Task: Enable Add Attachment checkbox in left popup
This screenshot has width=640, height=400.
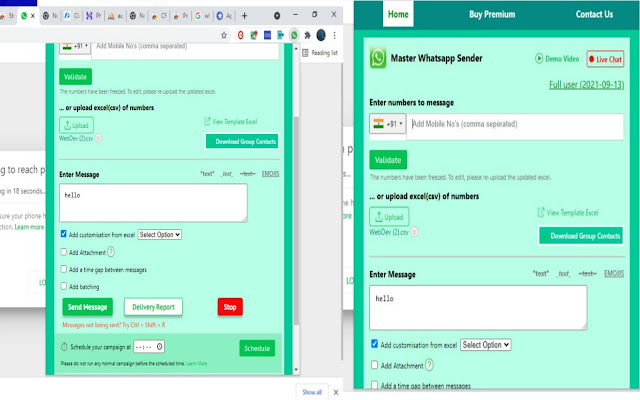Action: point(63,252)
